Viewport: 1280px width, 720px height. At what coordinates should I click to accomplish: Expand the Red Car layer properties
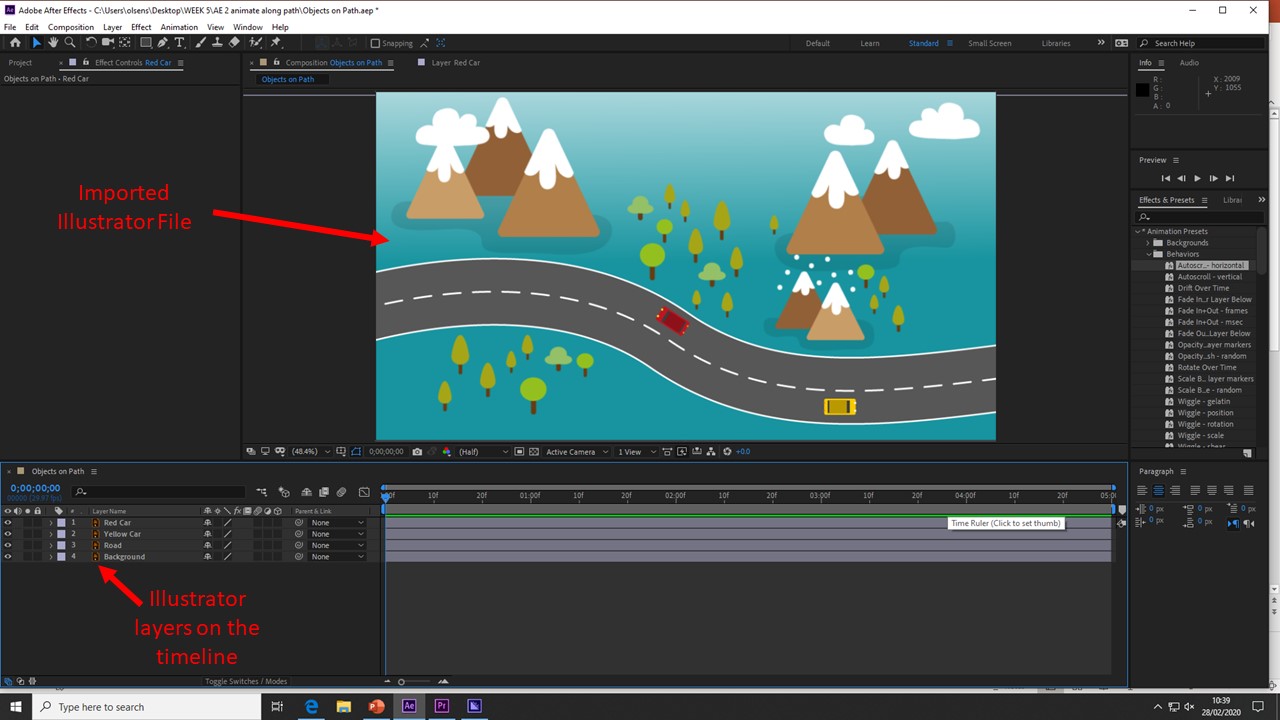pos(50,522)
